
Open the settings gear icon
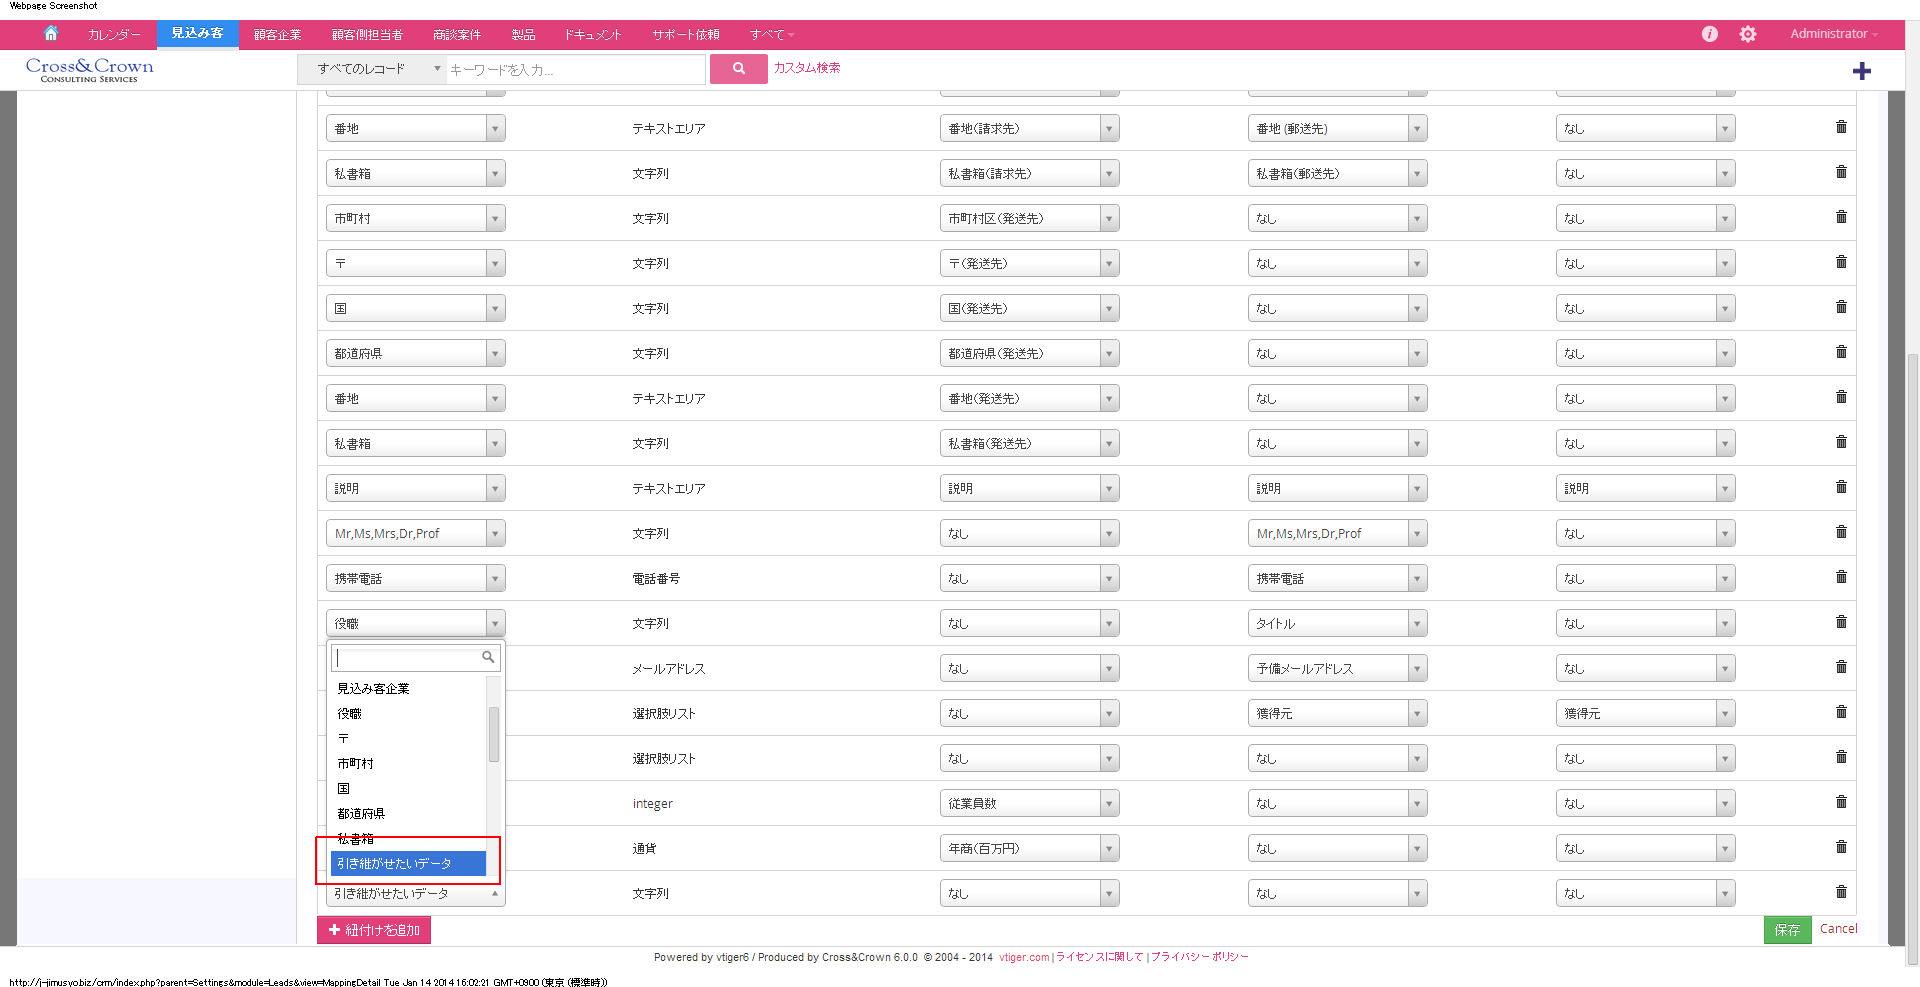pos(1747,34)
